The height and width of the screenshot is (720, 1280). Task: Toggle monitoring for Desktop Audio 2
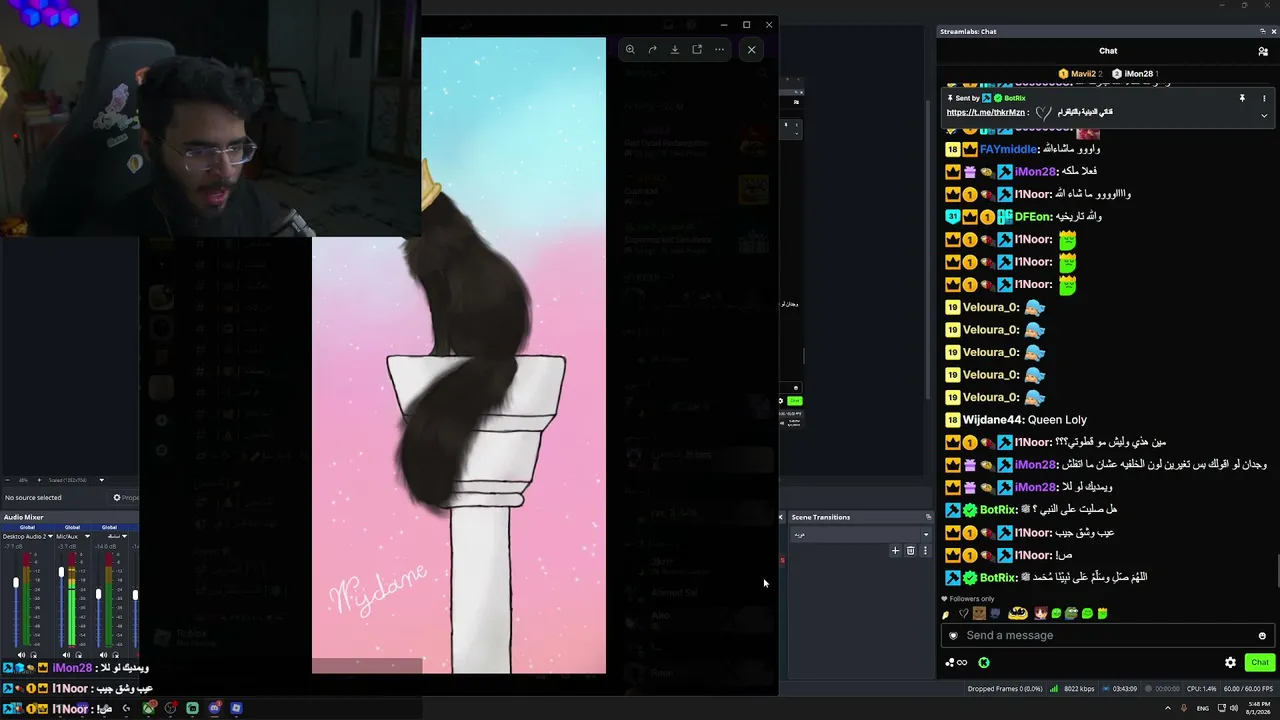(33, 655)
